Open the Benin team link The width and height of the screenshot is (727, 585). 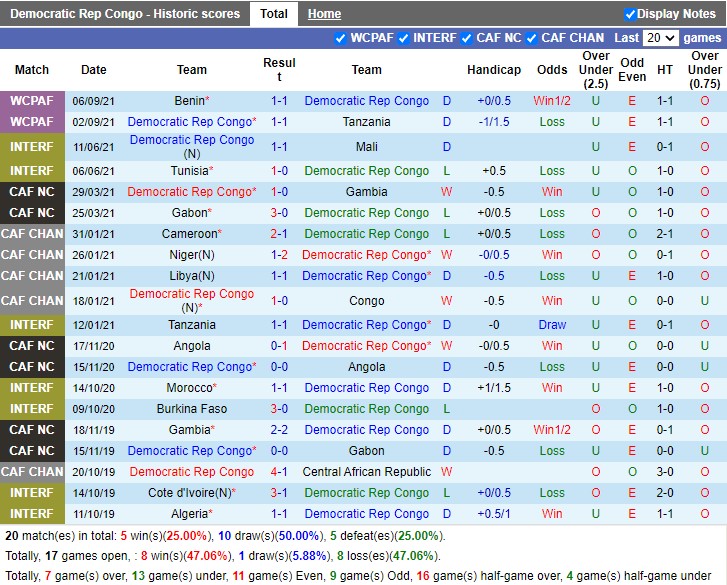click(x=188, y=101)
